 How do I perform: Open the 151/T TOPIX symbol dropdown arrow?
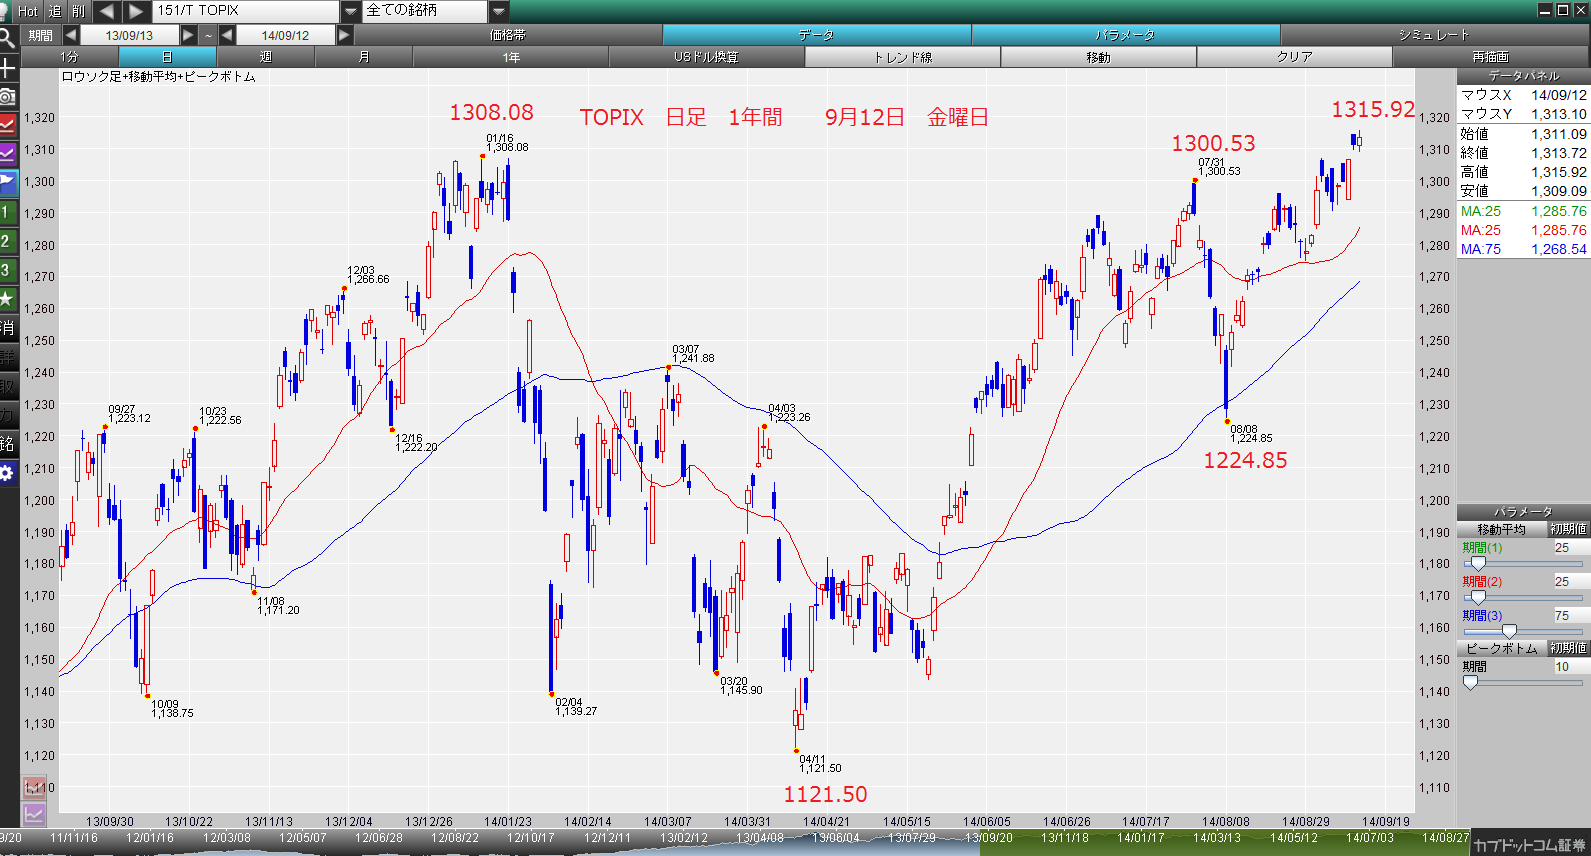tap(350, 11)
